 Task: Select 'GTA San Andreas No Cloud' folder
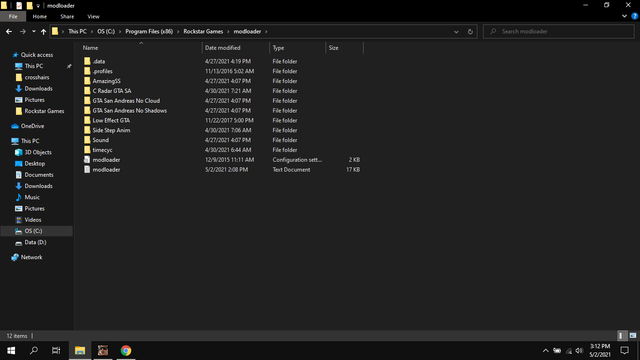tap(126, 101)
